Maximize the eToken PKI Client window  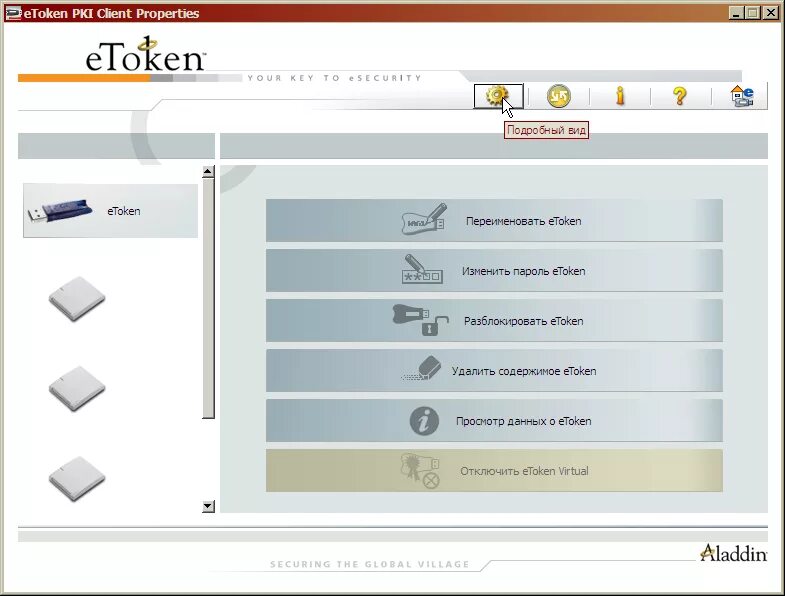tap(752, 13)
